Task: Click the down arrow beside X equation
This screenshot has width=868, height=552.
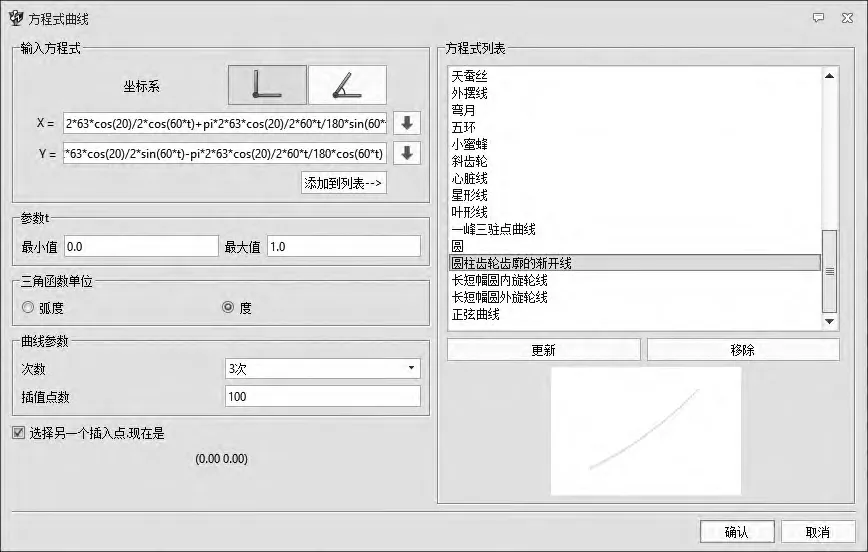Action: [x=407, y=124]
